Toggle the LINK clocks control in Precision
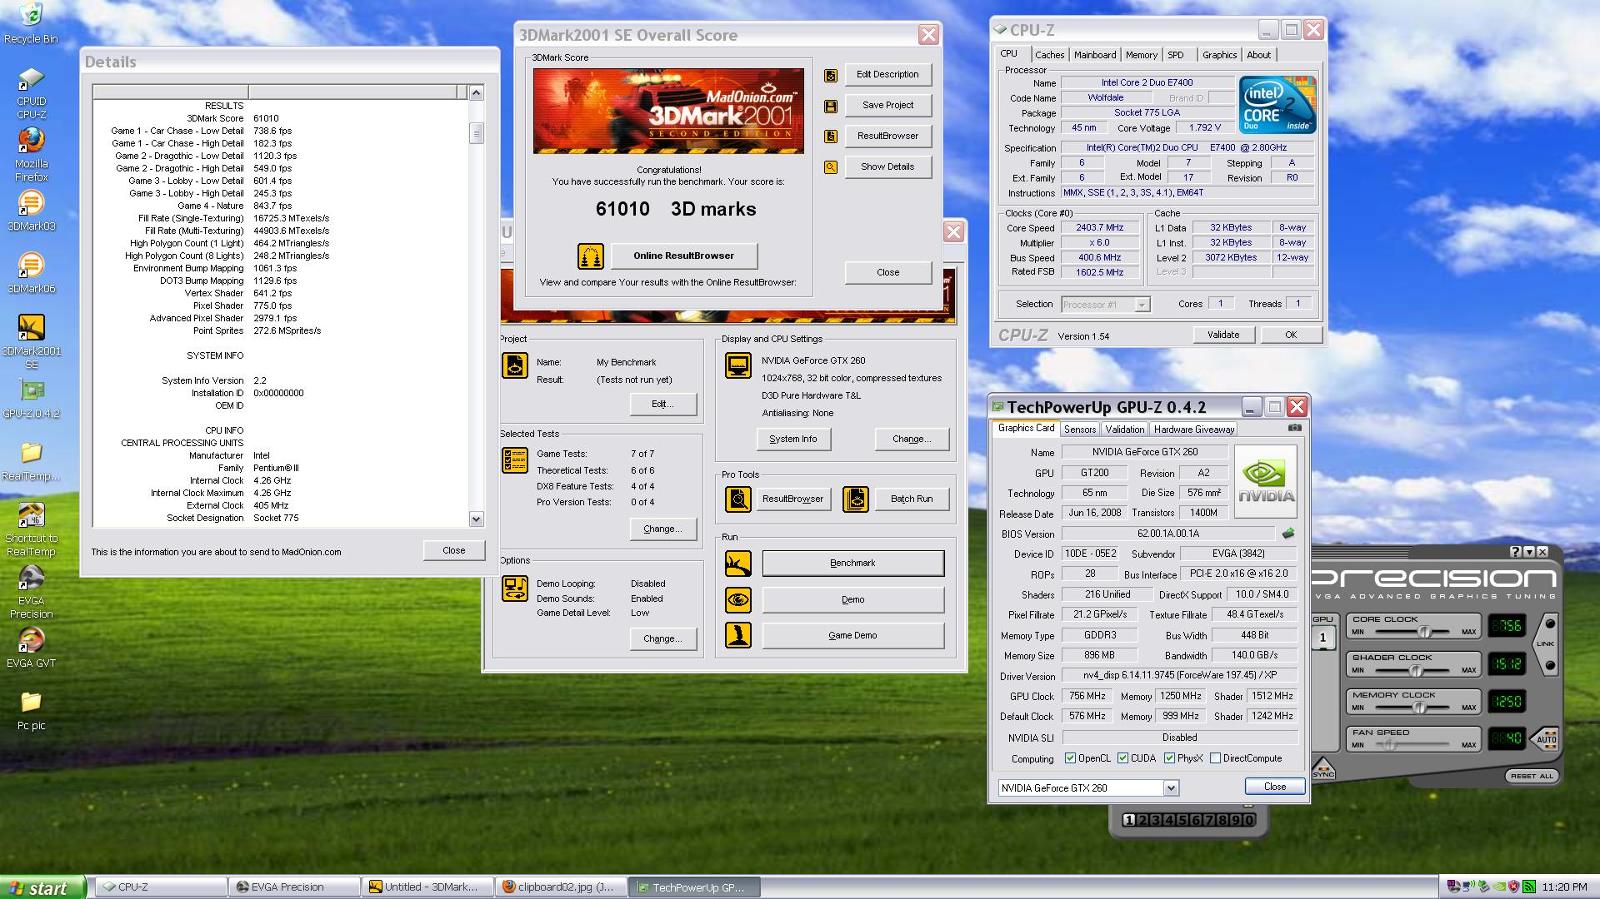 point(1545,644)
